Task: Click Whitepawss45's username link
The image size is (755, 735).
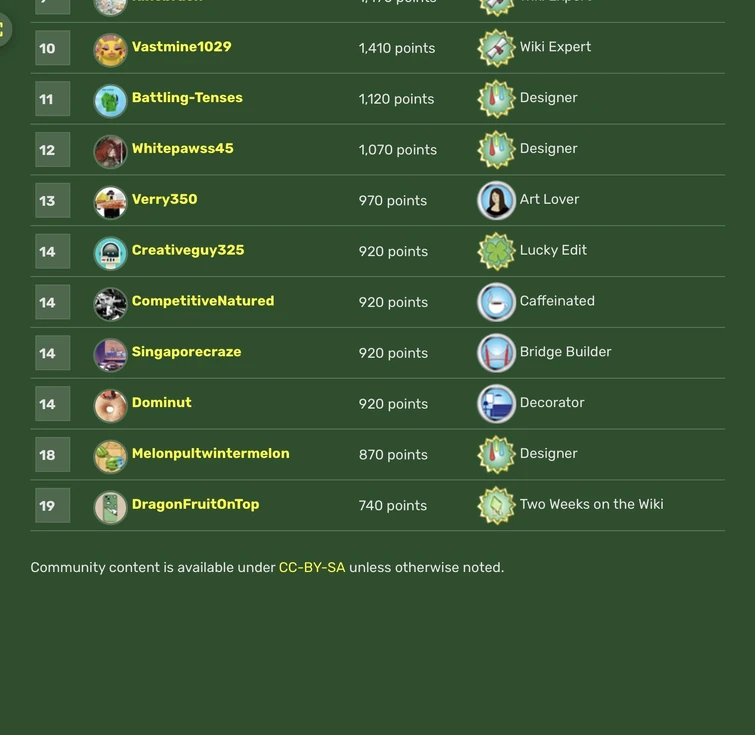Action: (182, 149)
